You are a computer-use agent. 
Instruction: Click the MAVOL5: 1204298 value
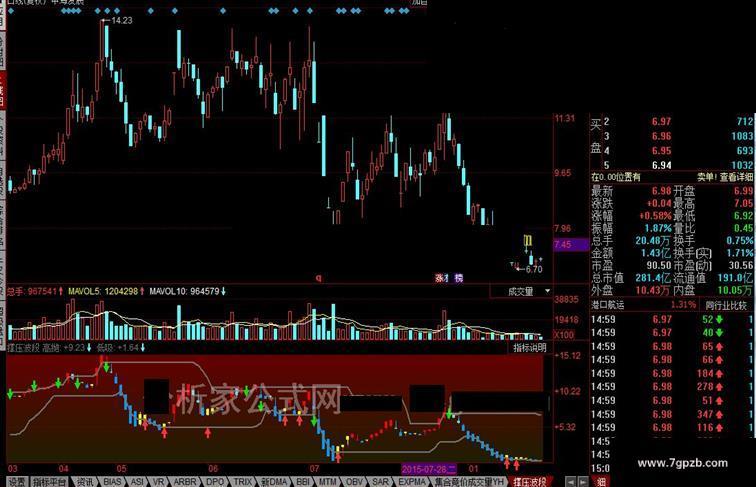click(103, 291)
